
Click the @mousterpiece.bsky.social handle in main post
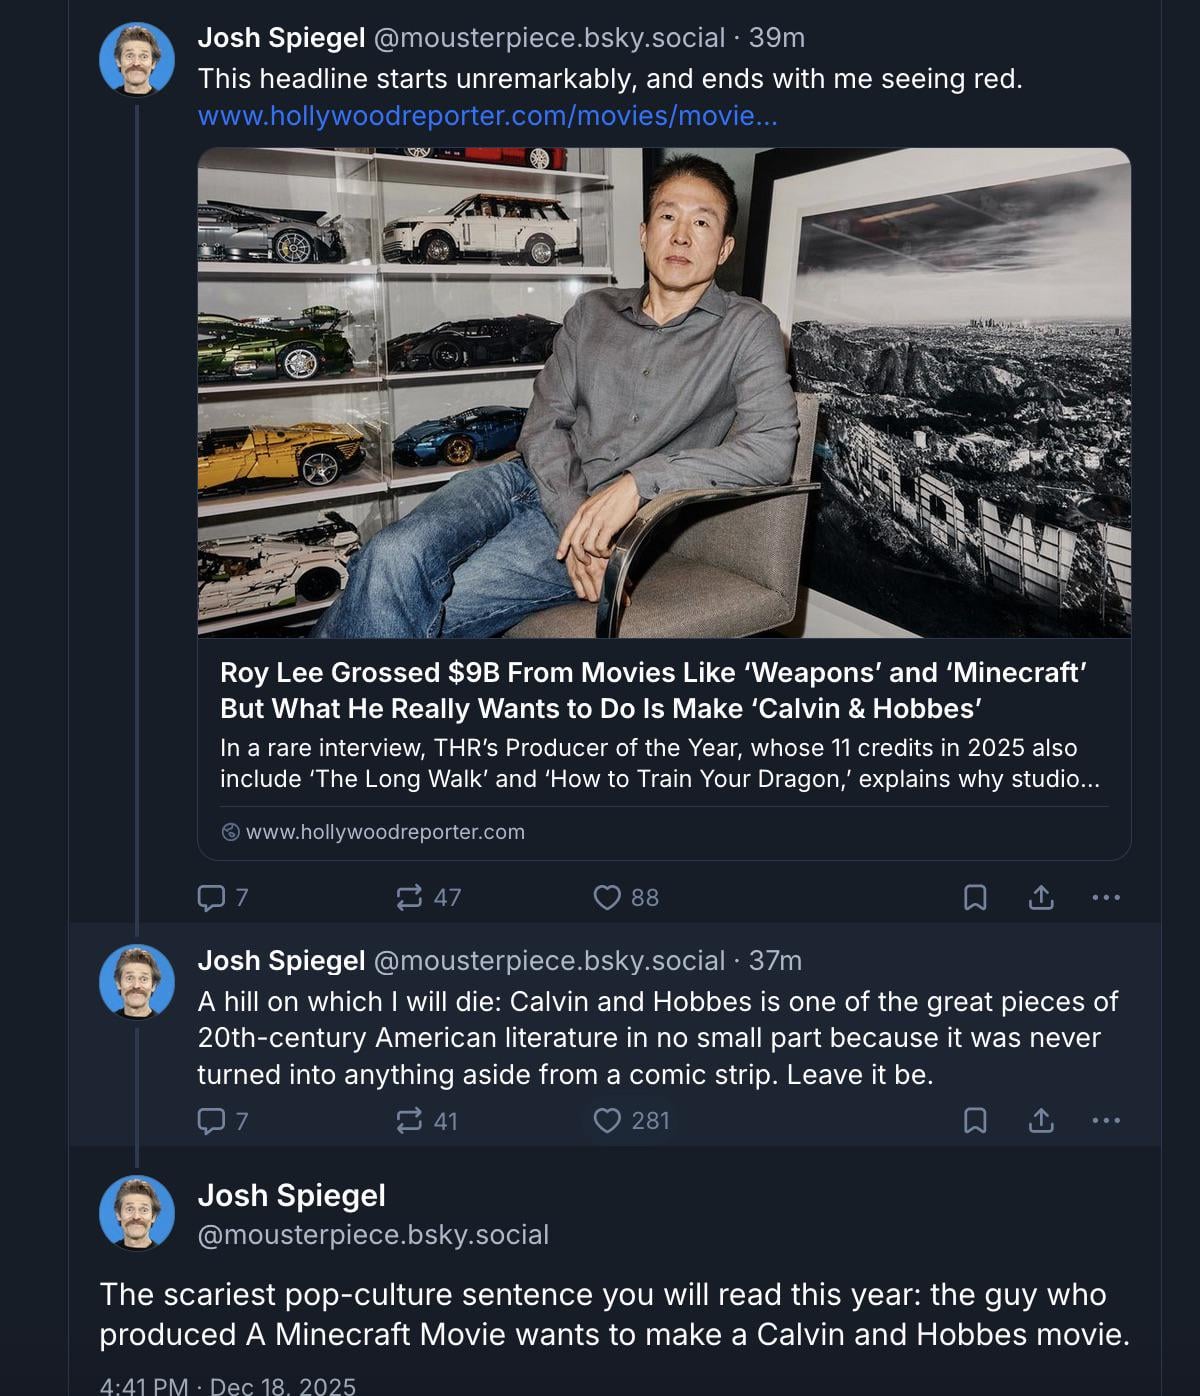(373, 1235)
